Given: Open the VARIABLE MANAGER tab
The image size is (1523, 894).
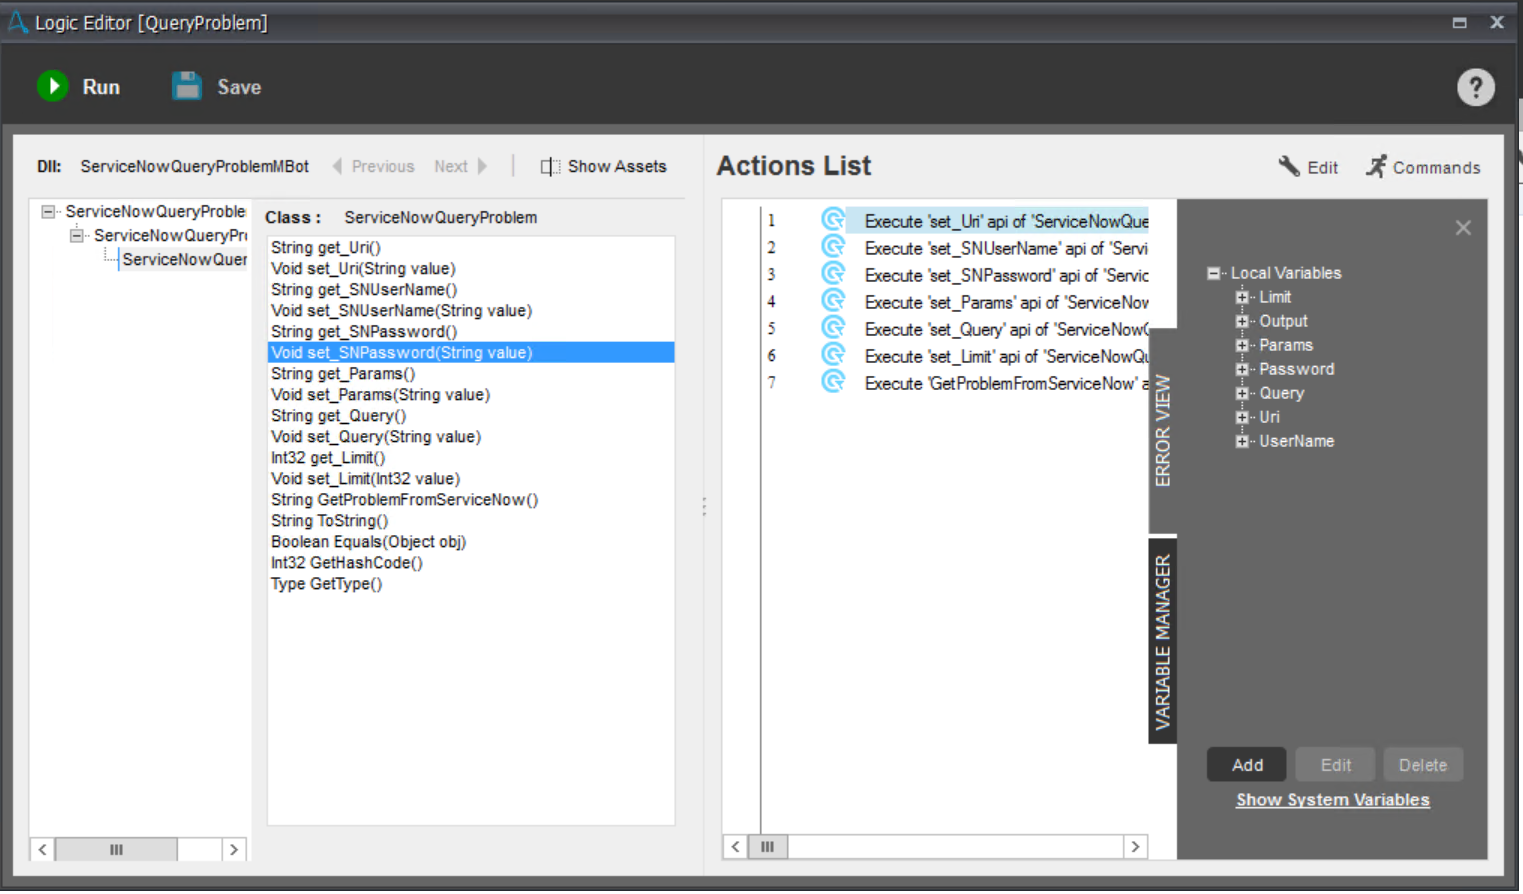Looking at the screenshot, I should pyautogui.click(x=1163, y=642).
